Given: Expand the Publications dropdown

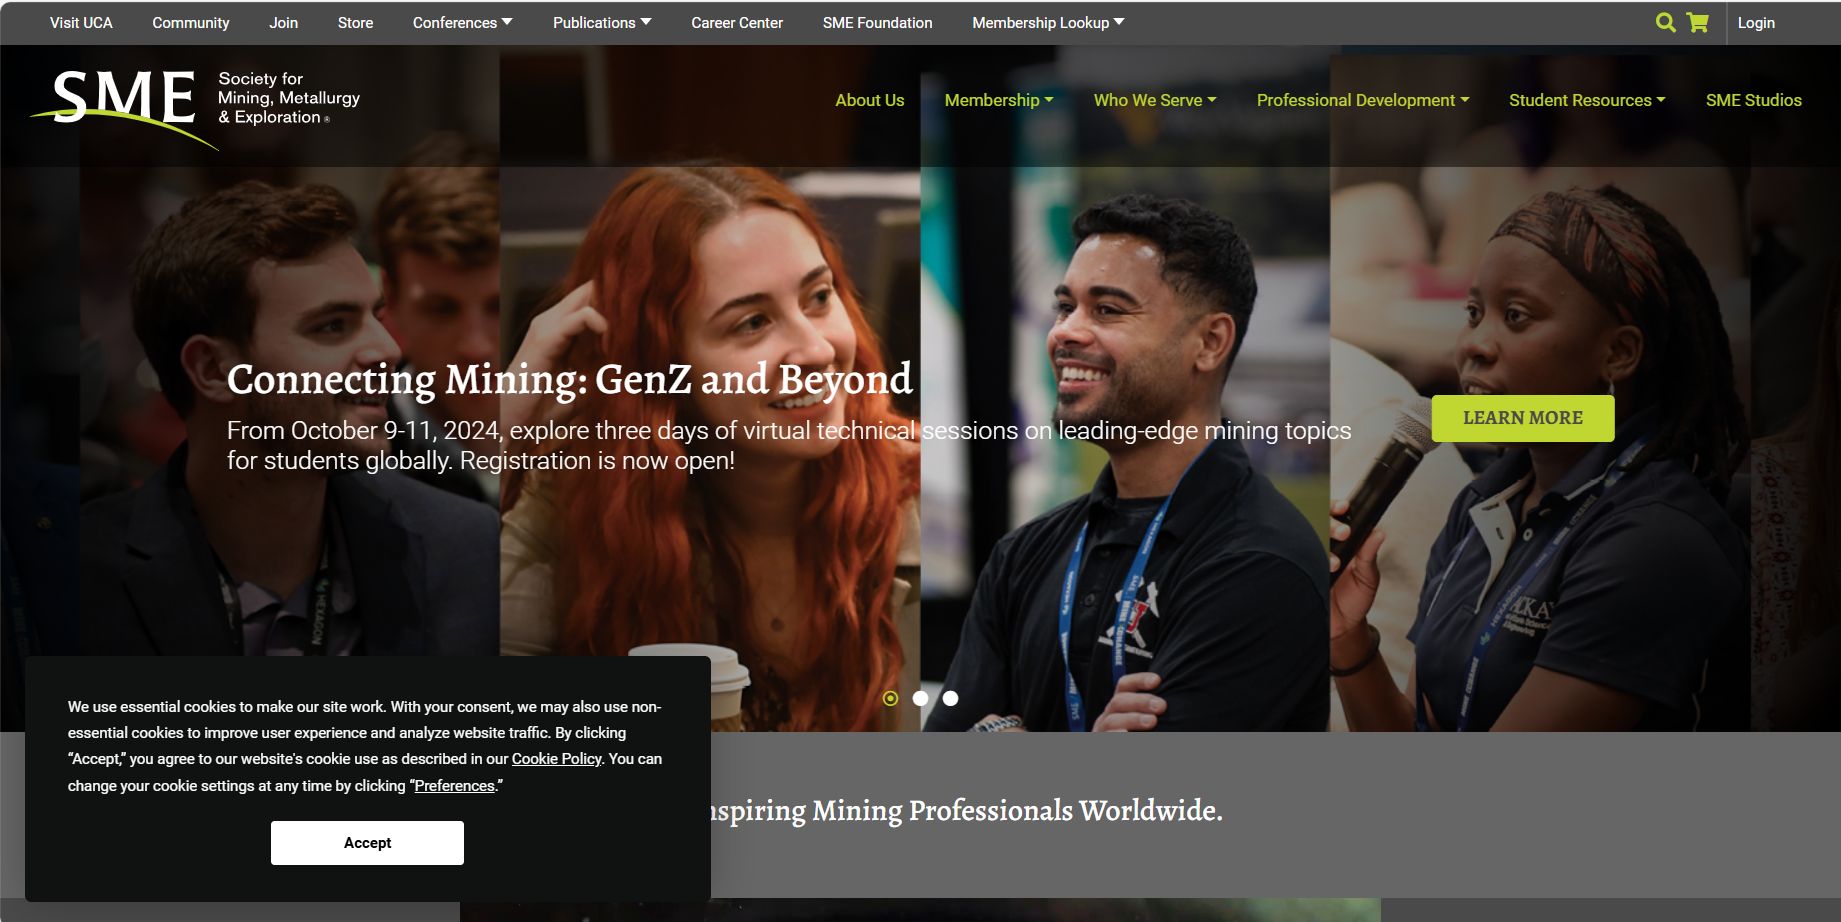Looking at the screenshot, I should 601,22.
